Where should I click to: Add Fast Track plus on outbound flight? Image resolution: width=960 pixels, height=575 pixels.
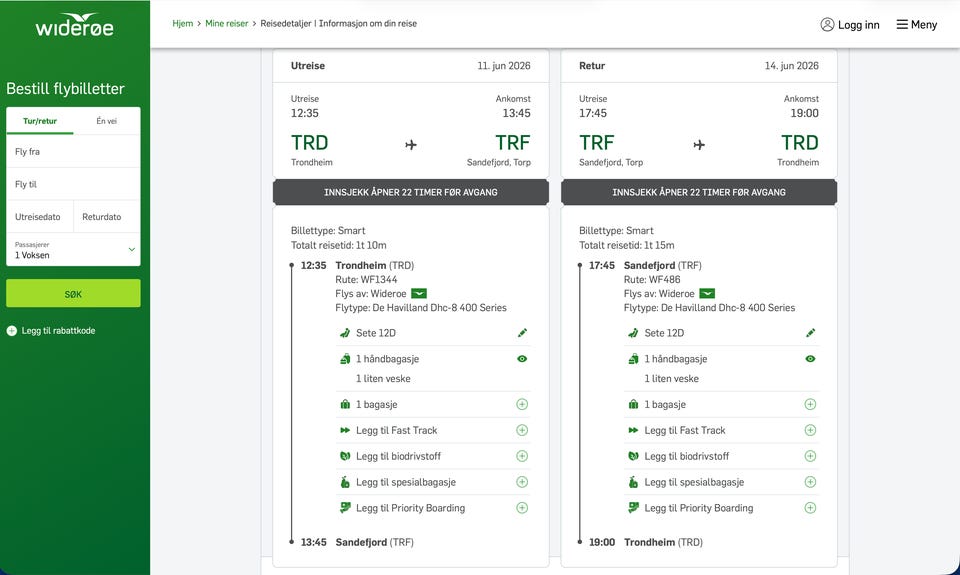point(522,430)
